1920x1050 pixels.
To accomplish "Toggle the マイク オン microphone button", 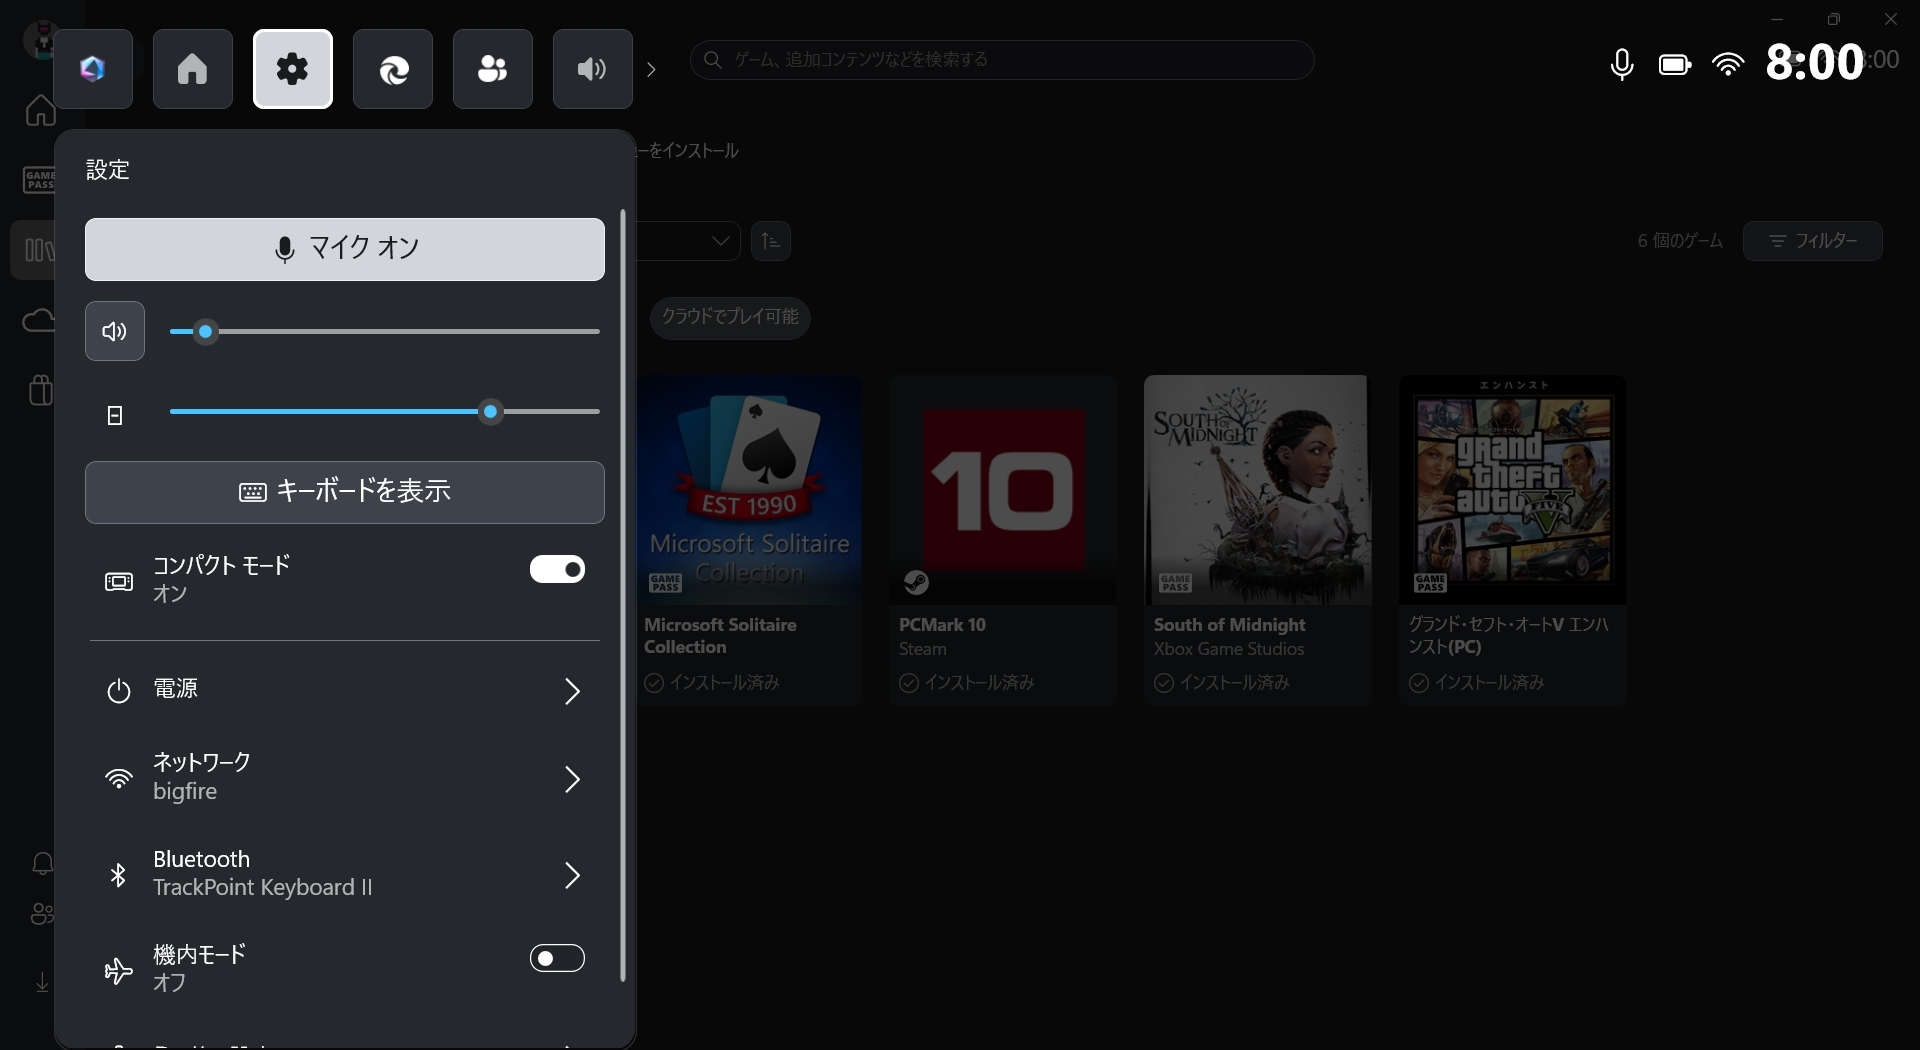I will [345, 250].
